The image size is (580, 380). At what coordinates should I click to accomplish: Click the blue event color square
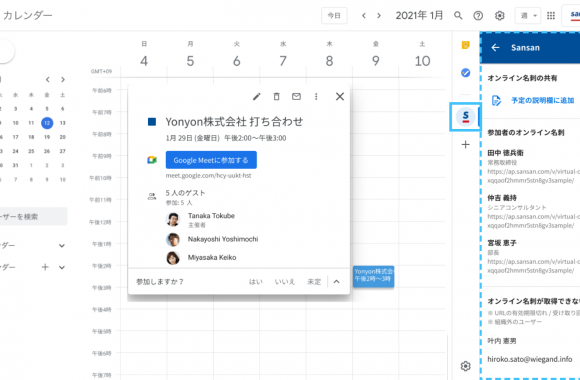pos(152,122)
